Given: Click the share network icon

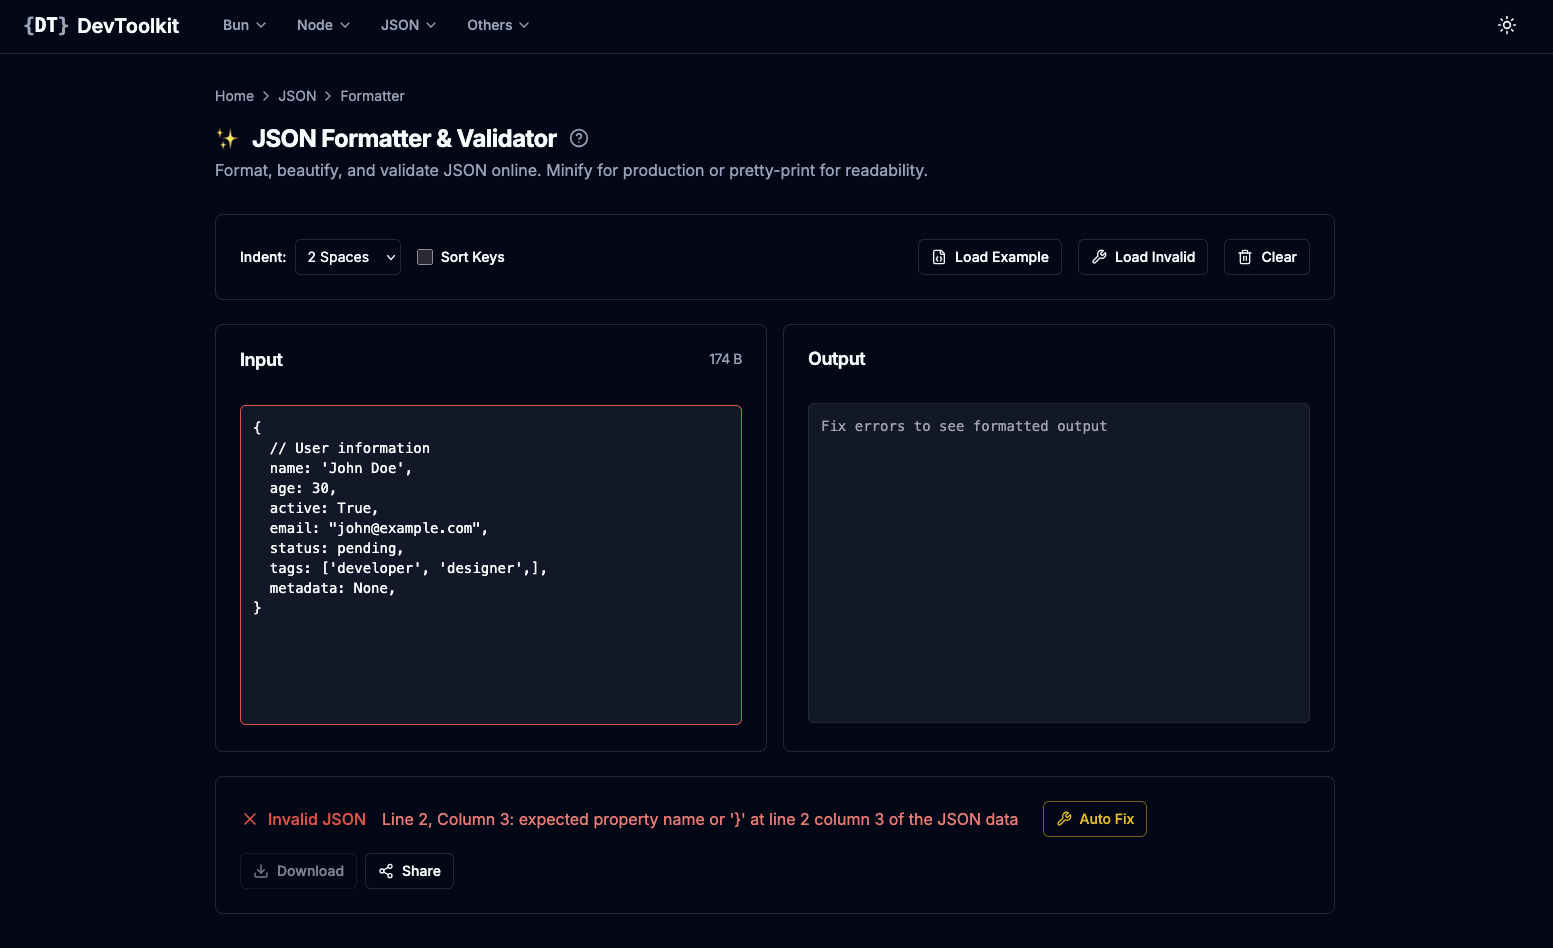Looking at the screenshot, I should click(x=386, y=871).
